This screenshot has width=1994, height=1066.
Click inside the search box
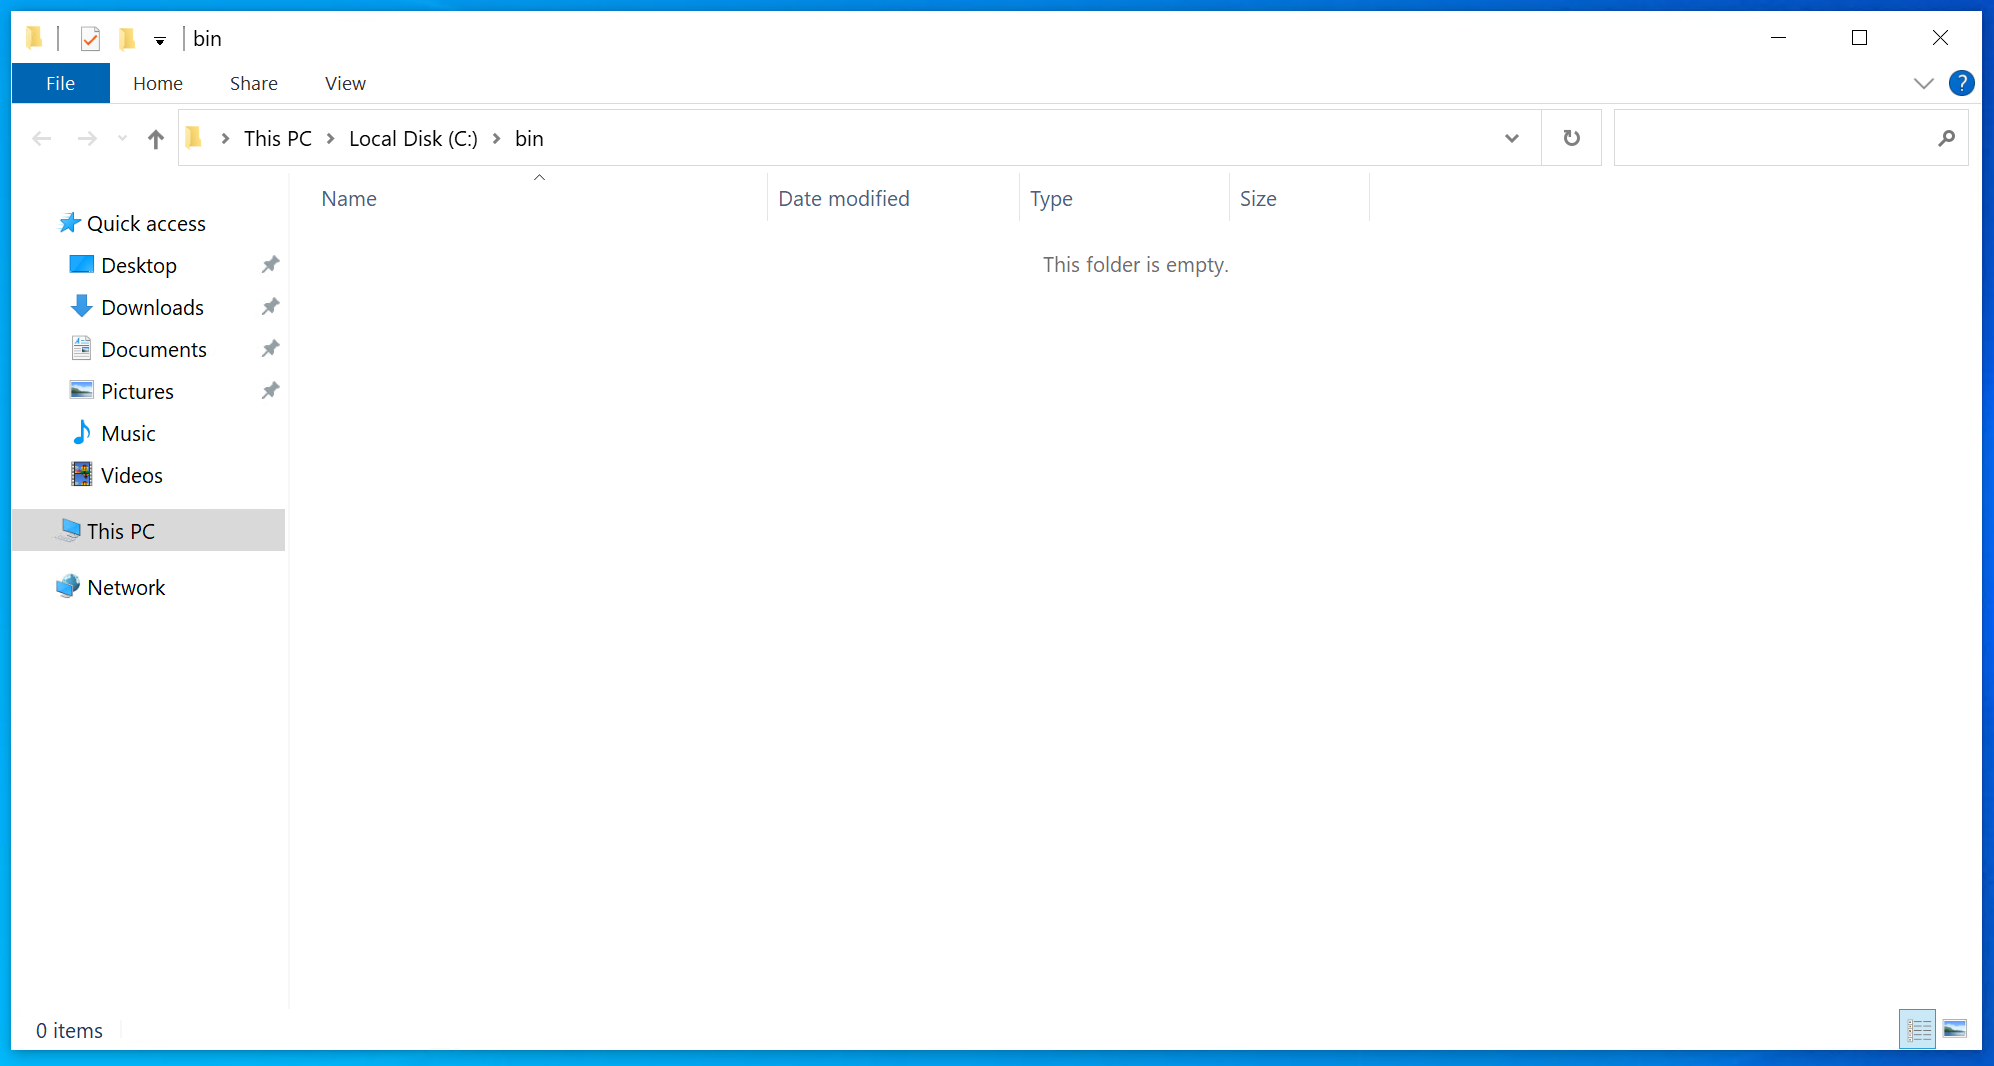click(x=1775, y=138)
